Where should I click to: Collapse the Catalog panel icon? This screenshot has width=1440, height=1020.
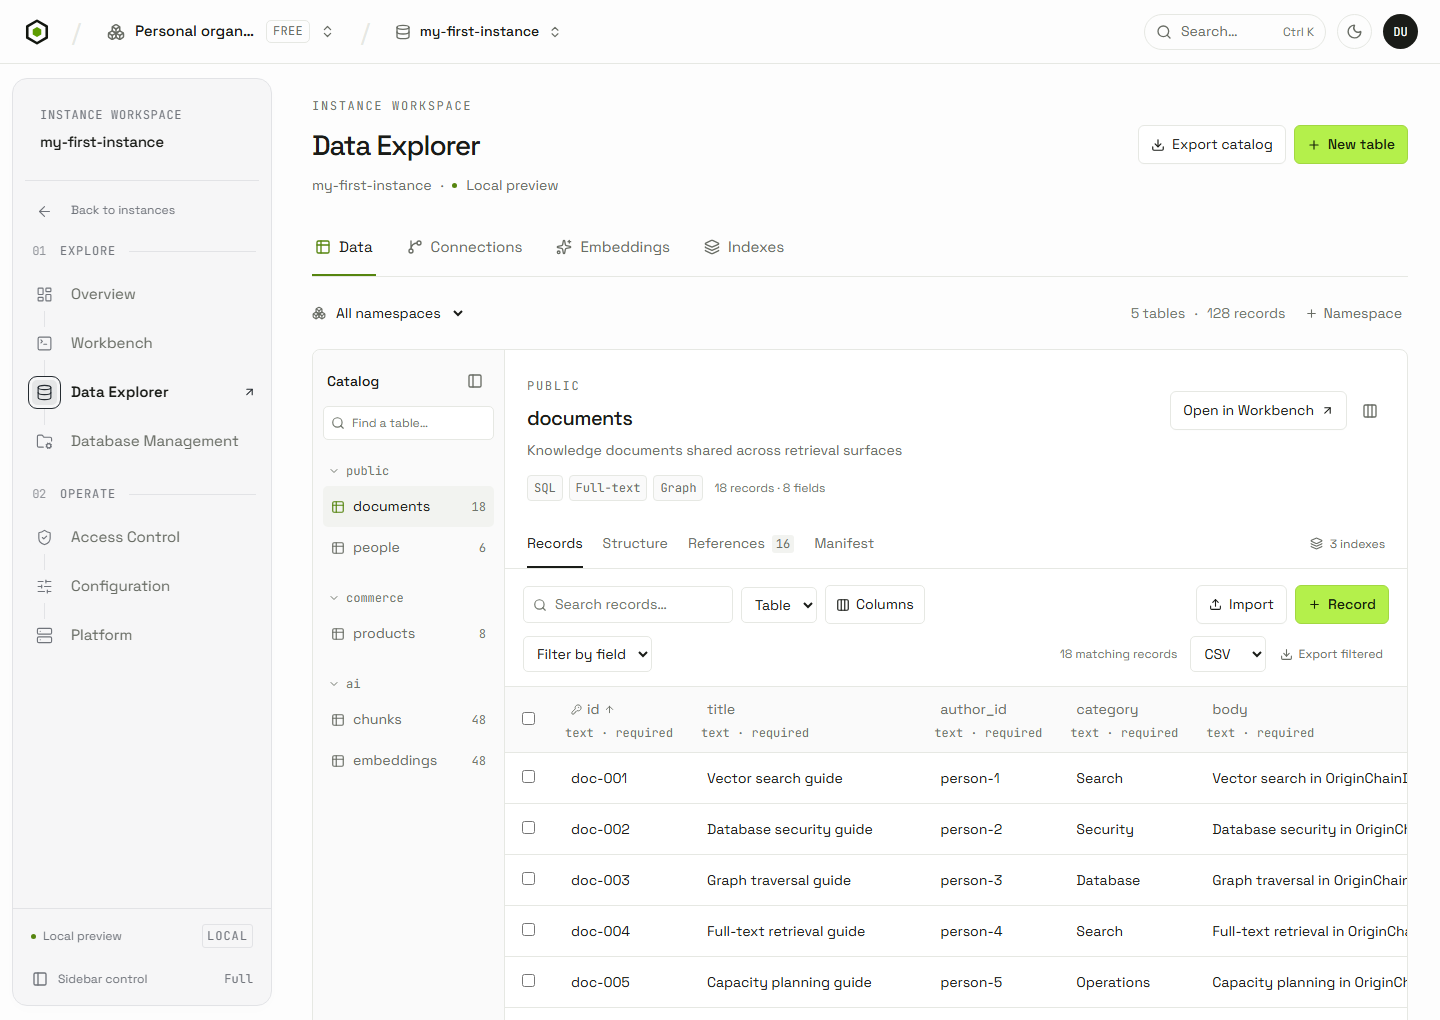point(475,381)
